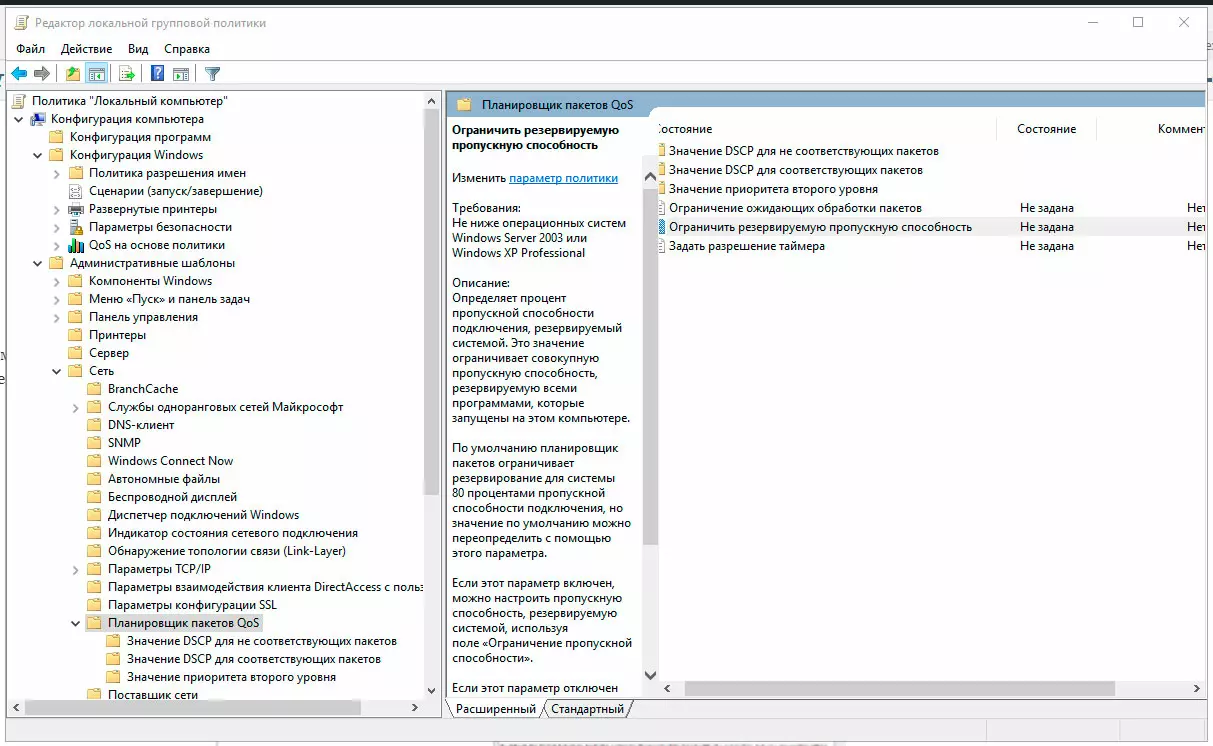Open Help via the blue question mark icon
Screen dimensions: 1213x746
click(157, 73)
